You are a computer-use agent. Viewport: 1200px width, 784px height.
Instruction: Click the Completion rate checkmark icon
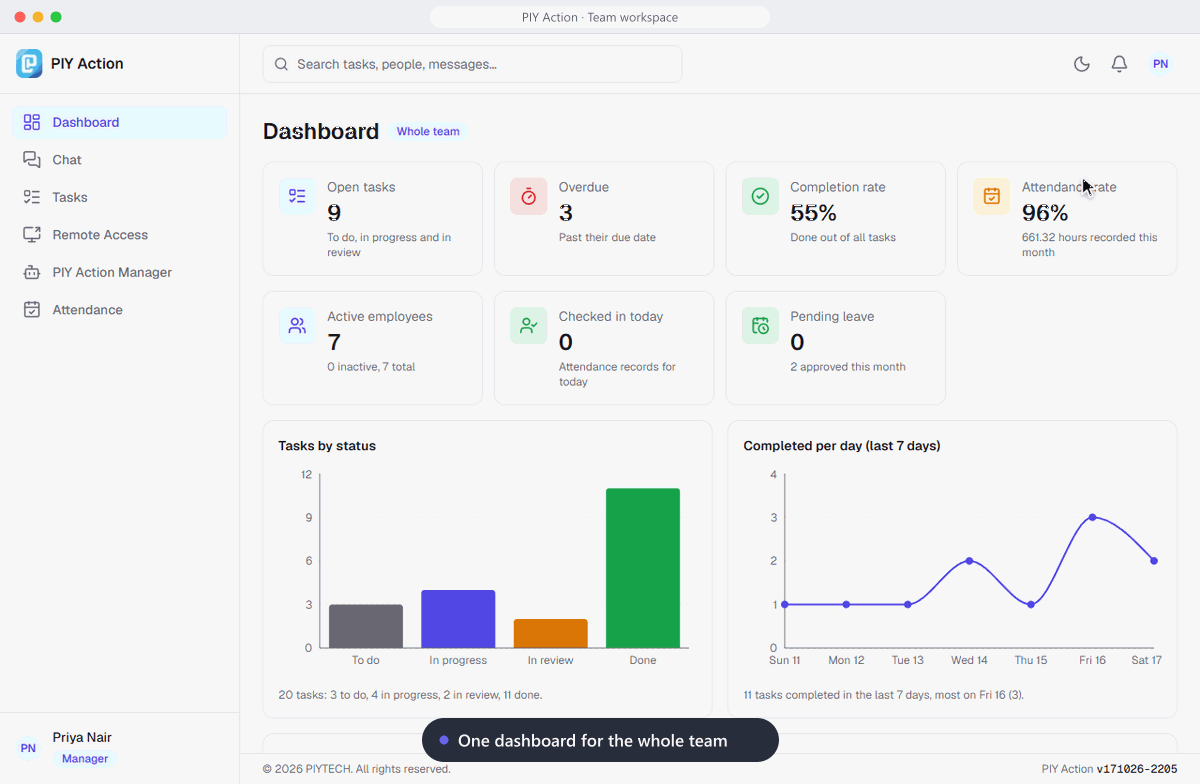pyautogui.click(x=760, y=196)
